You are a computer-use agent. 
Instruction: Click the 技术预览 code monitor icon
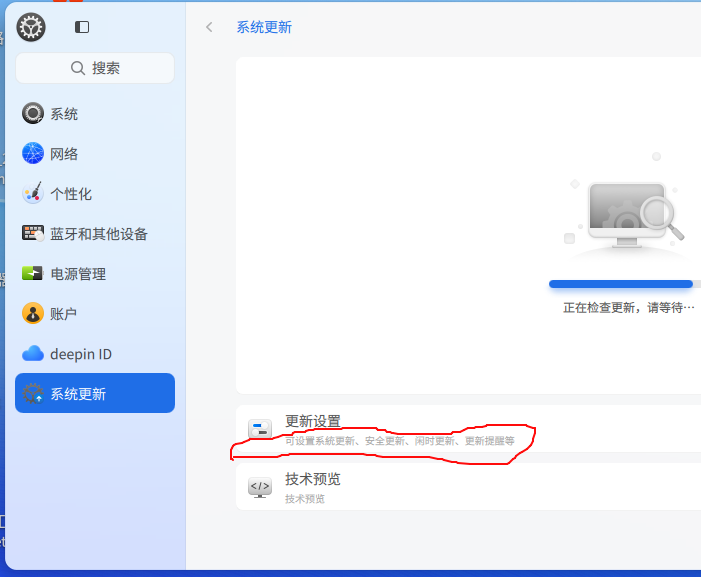coord(260,487)
